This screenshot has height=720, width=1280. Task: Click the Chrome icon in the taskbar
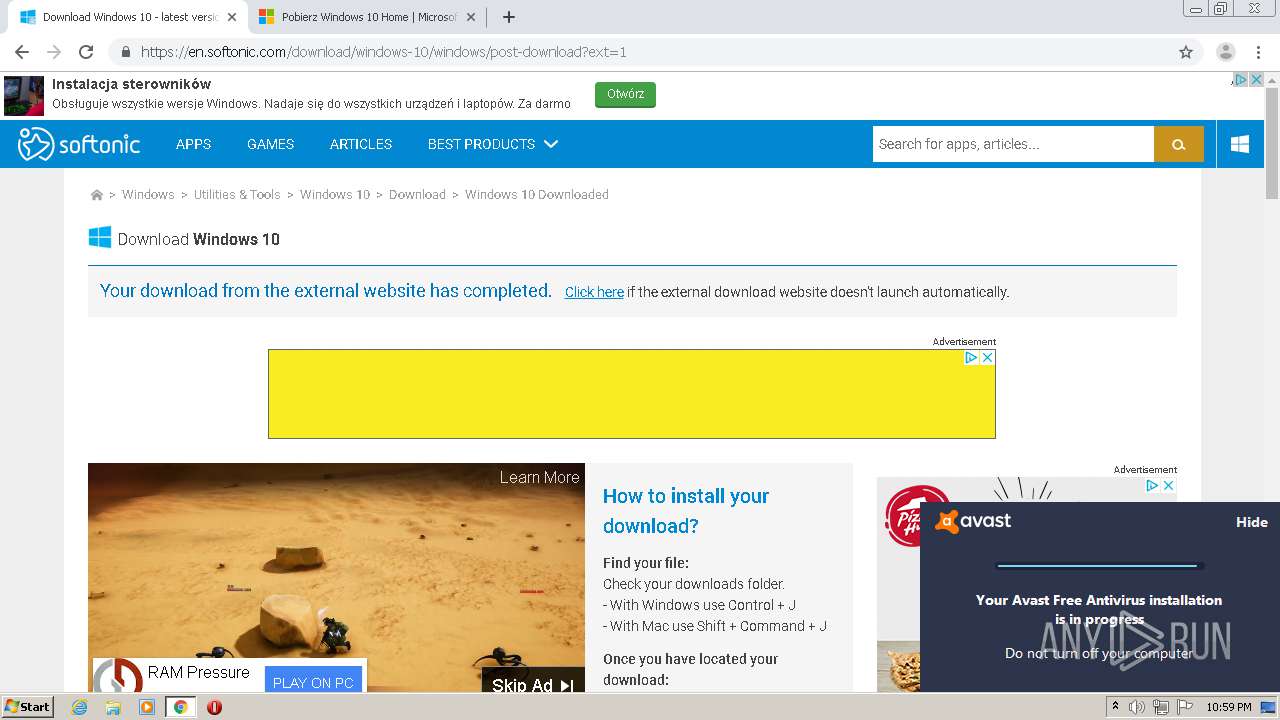click(x=180, y=707)
